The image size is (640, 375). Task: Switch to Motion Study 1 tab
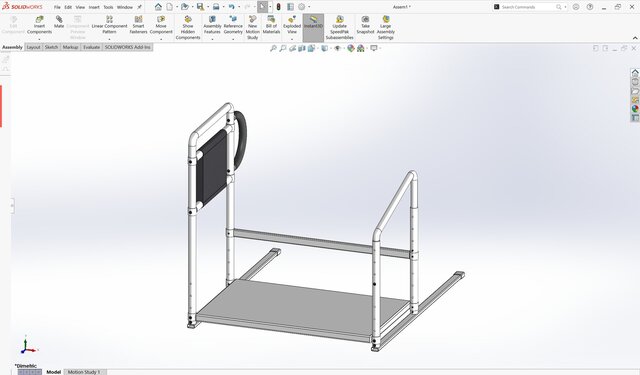coord(84,372)
